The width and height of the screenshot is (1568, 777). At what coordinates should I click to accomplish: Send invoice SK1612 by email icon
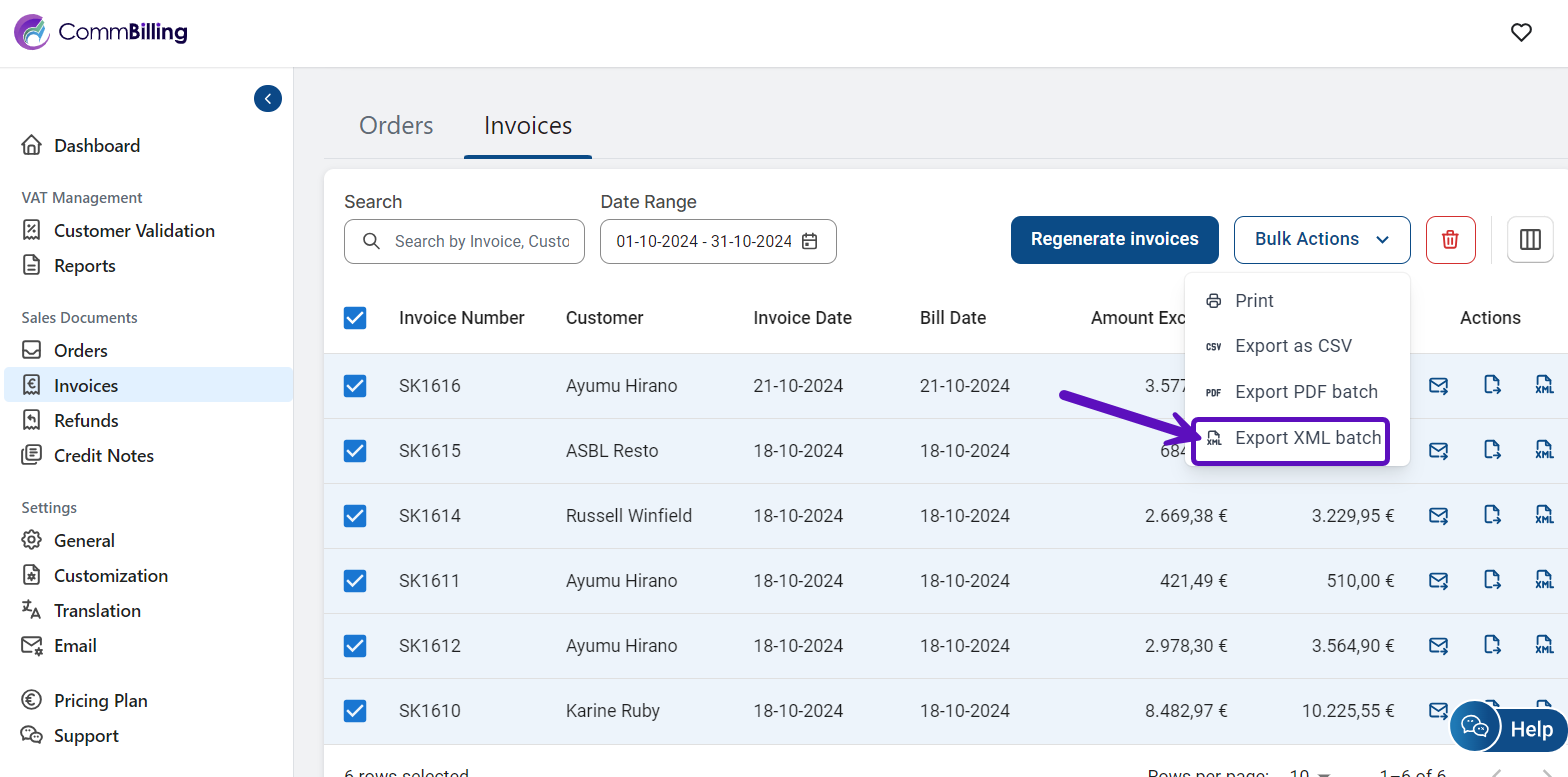click(1438, 646)
